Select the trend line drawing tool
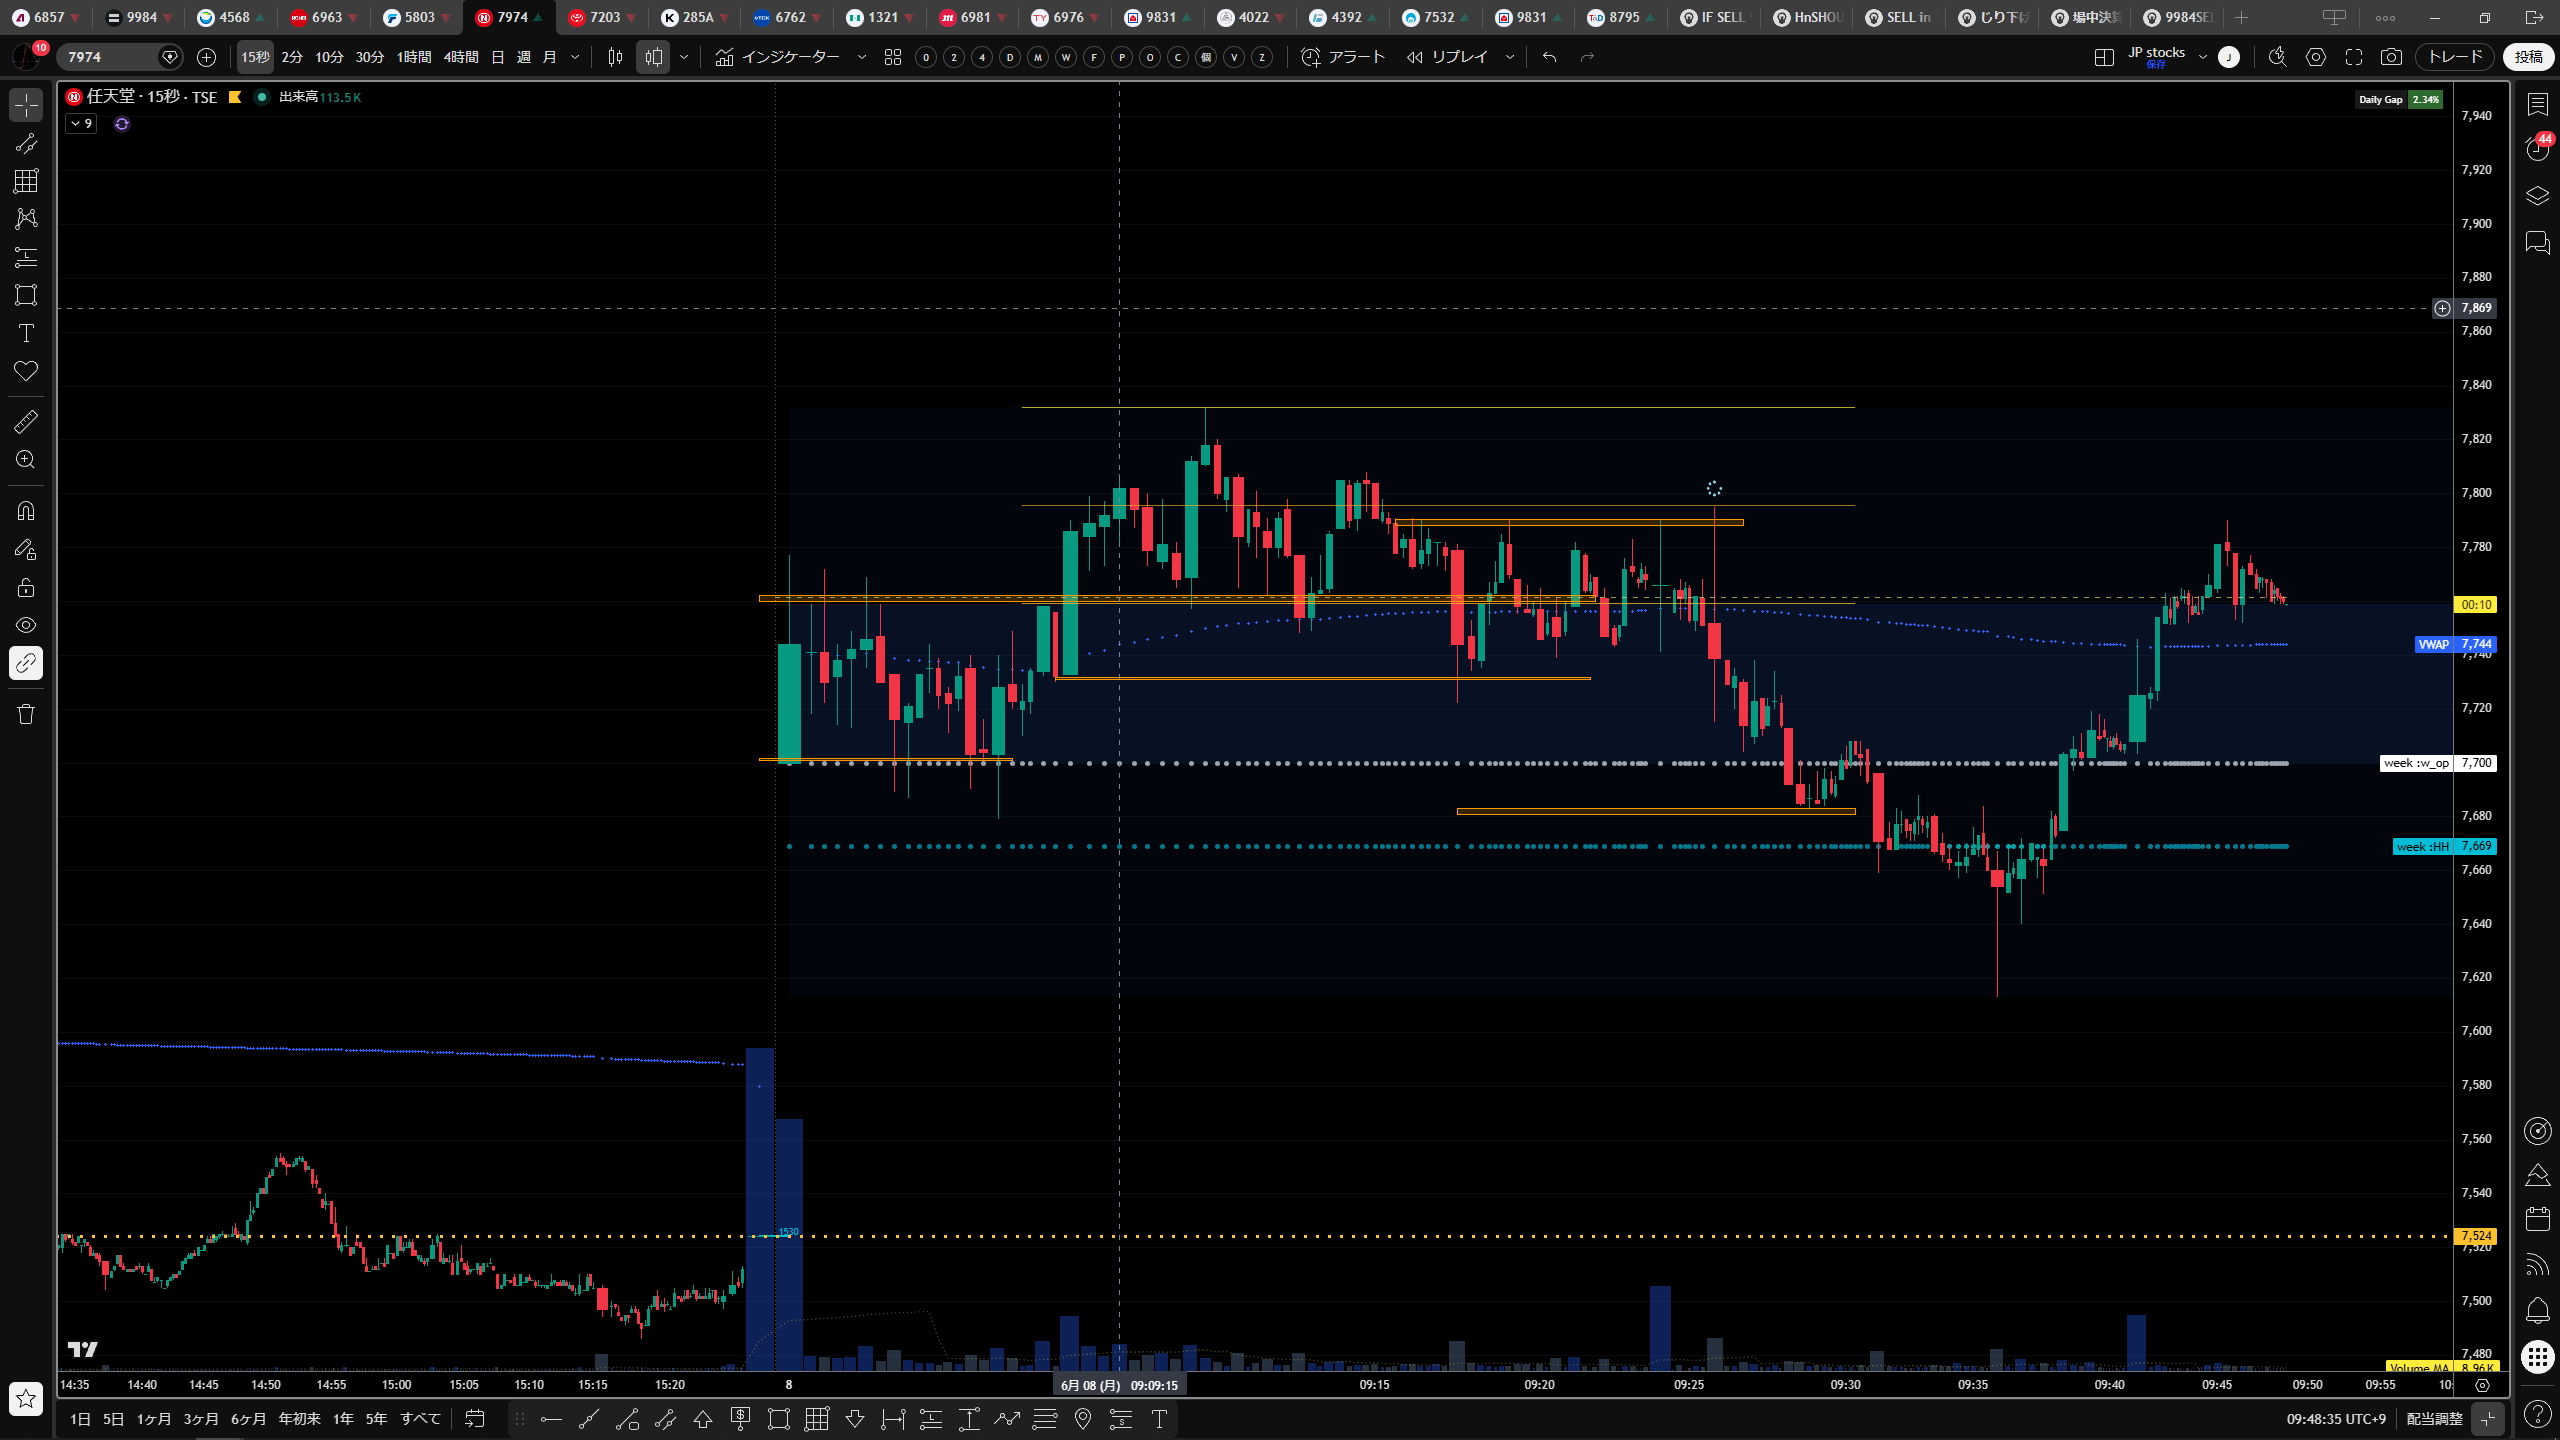 point(26,143)
